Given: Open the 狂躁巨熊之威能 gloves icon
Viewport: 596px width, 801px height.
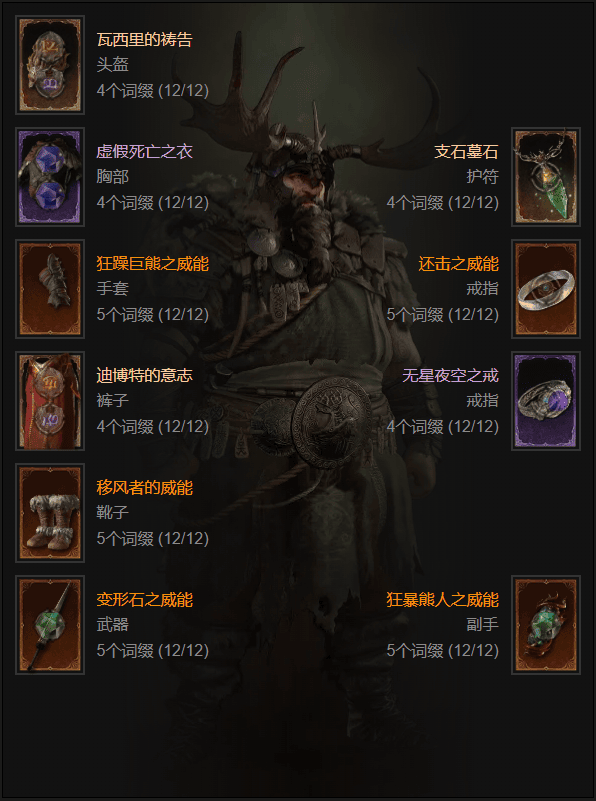Looking at the screenshot, I should (50, 289).
